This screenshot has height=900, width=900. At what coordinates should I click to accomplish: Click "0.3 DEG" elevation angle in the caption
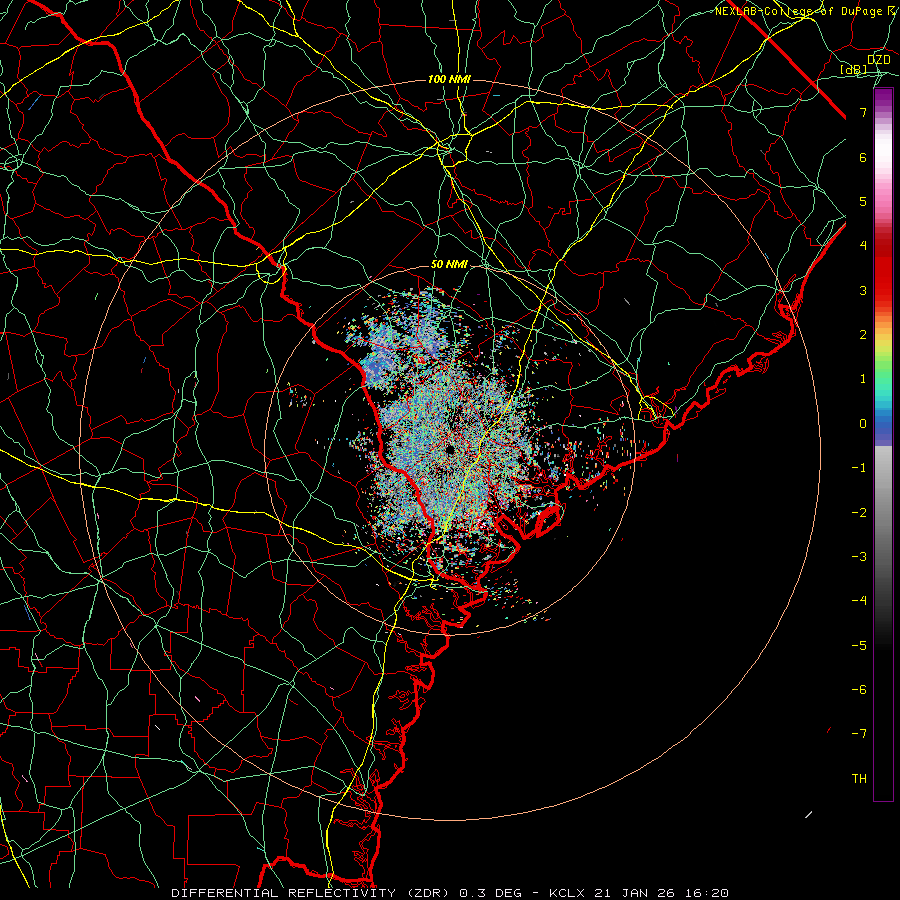pyautogui.click(x=491, y=893)
